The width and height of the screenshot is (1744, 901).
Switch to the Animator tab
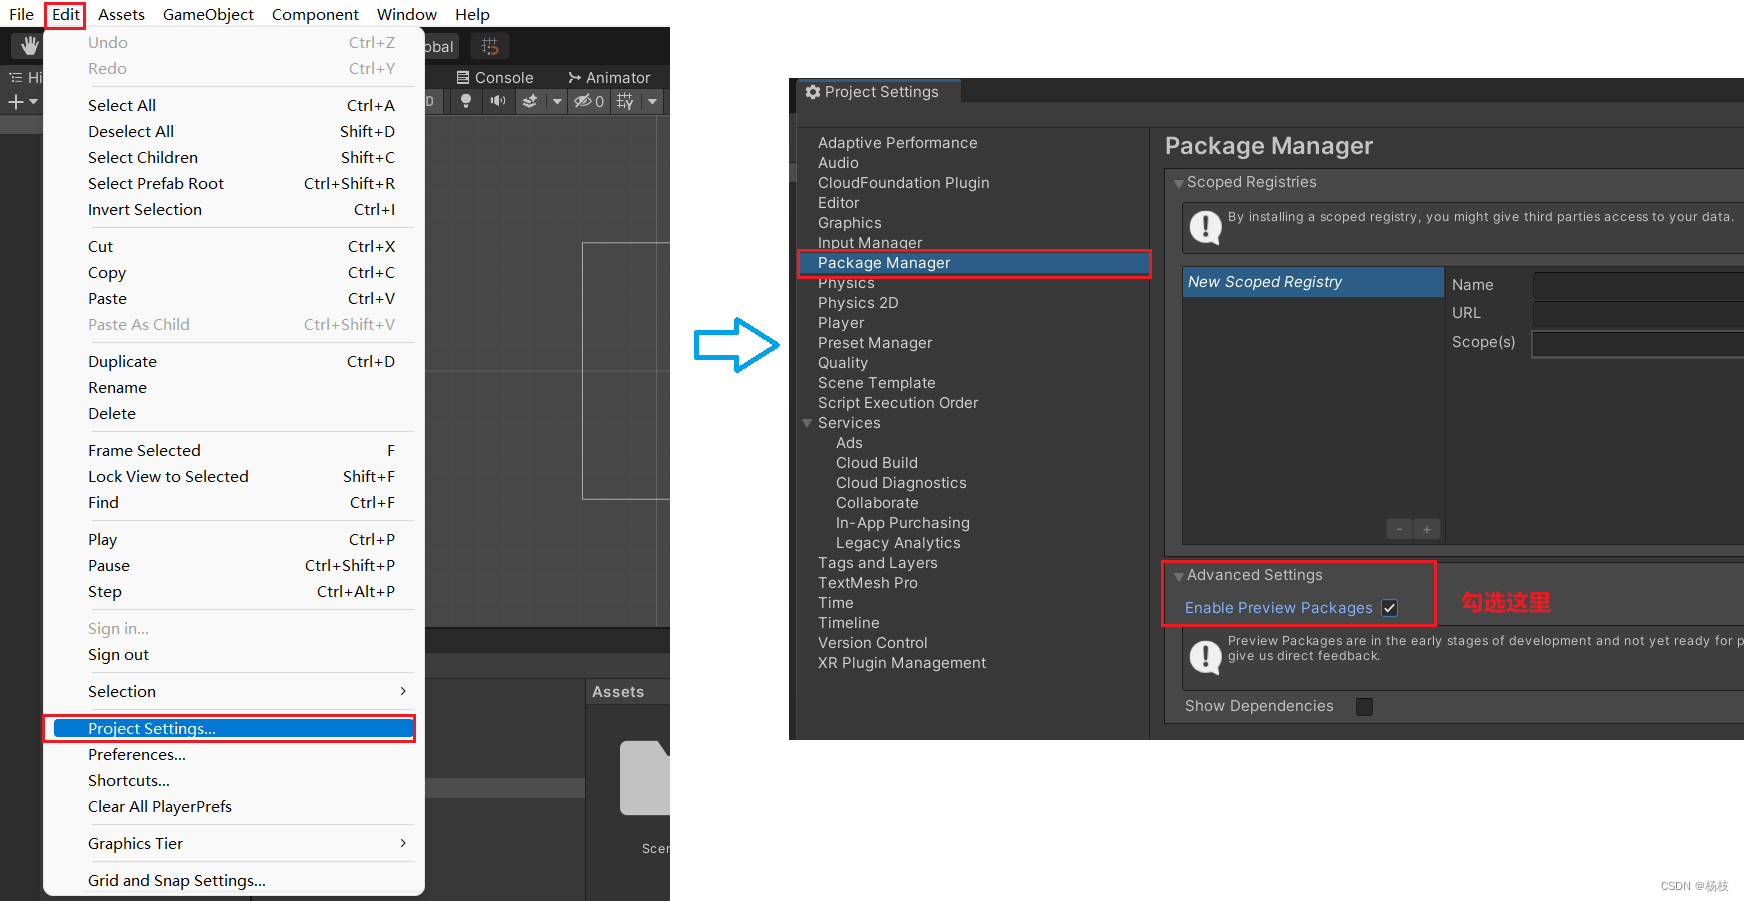point(609,77)
